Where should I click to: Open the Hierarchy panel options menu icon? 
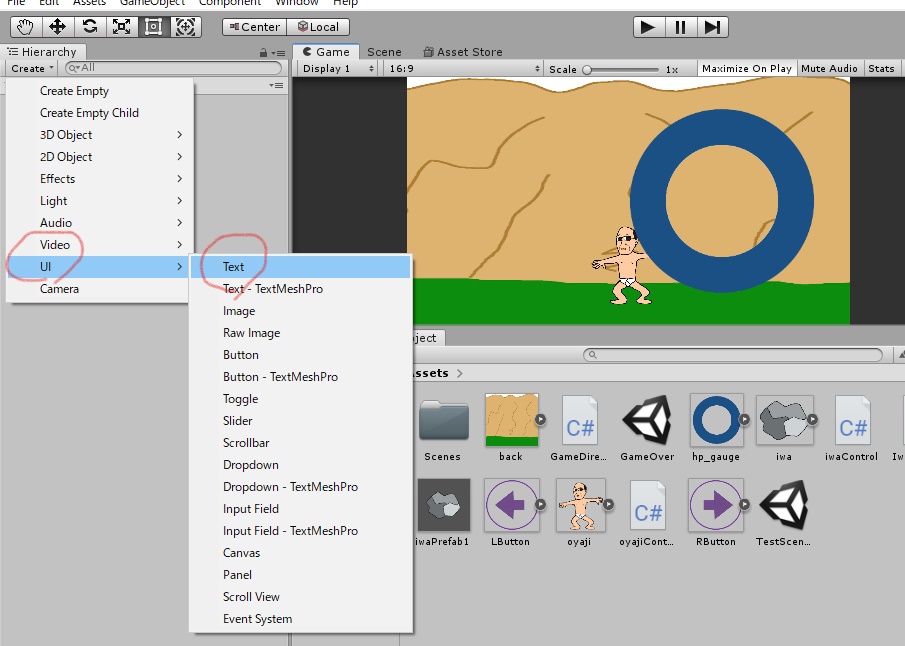pos(279,53)
